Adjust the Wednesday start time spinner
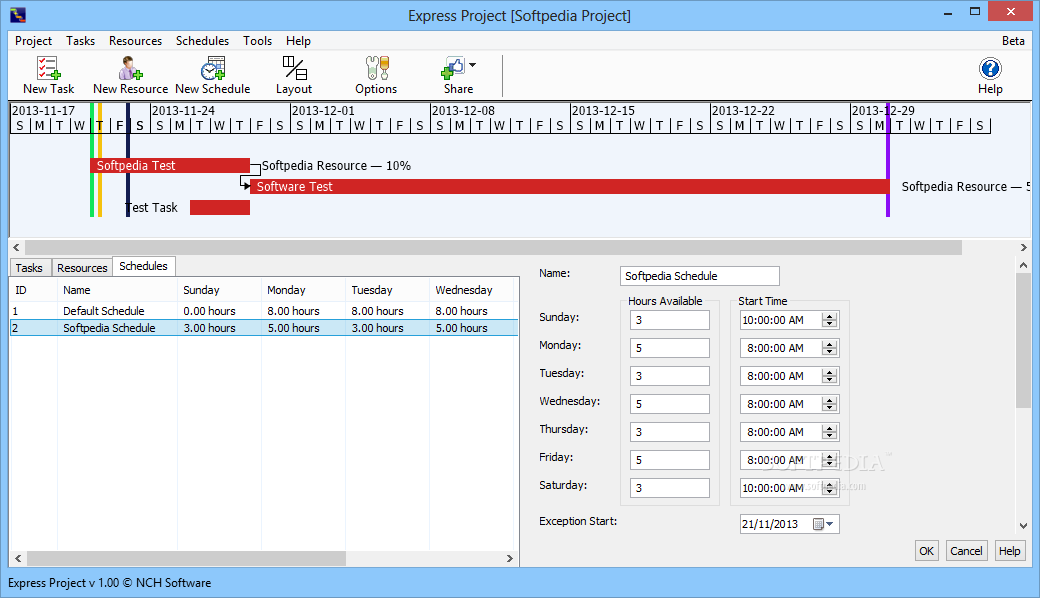The image size is (1040, 598). 829,404
